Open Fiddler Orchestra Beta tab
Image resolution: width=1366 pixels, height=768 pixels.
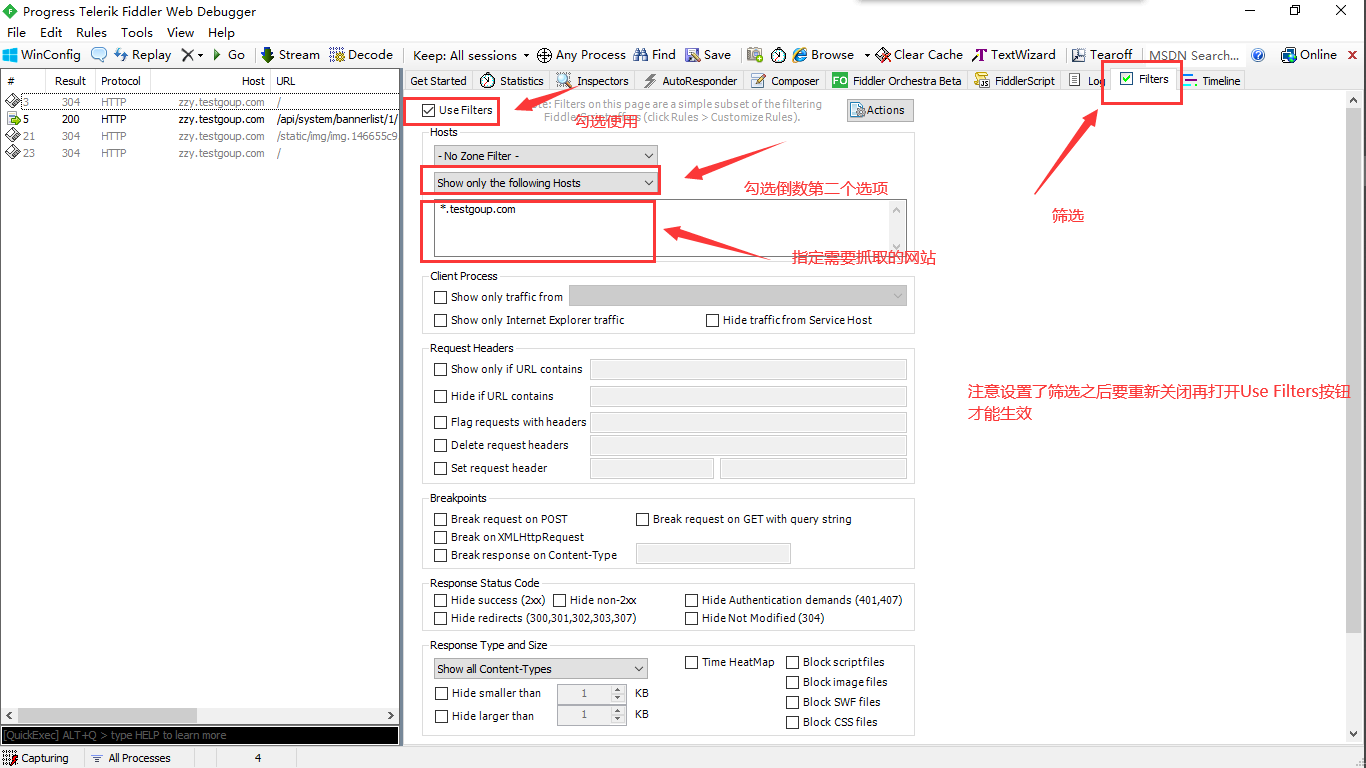pos(897,81)
